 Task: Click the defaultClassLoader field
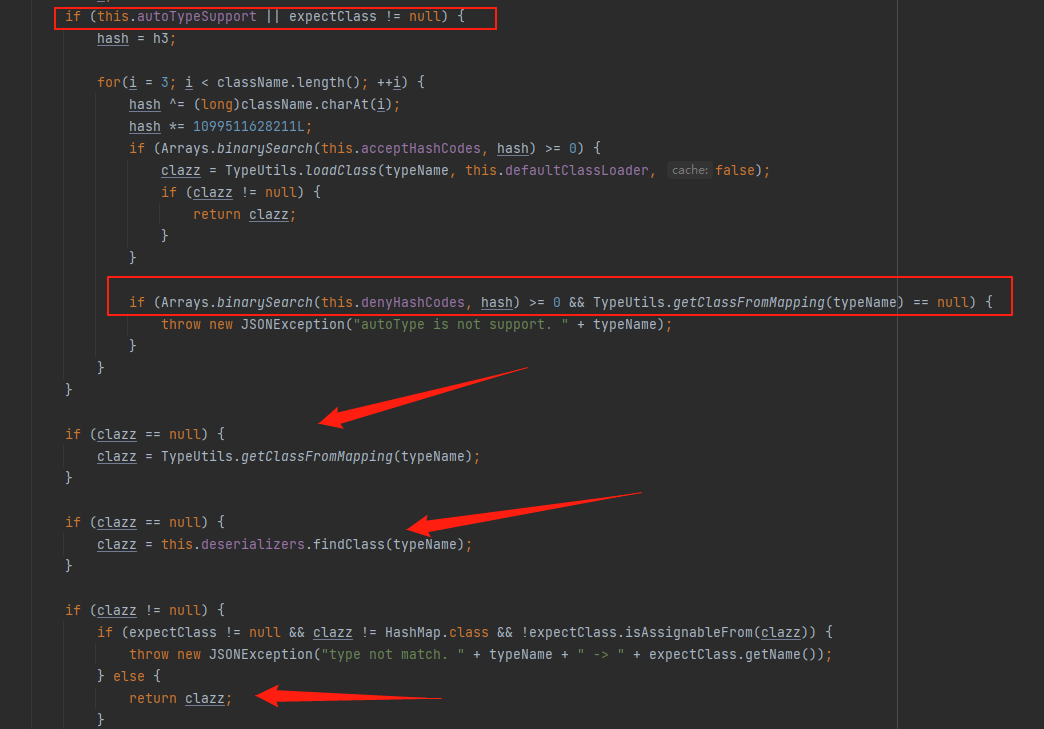pos(577,170)
